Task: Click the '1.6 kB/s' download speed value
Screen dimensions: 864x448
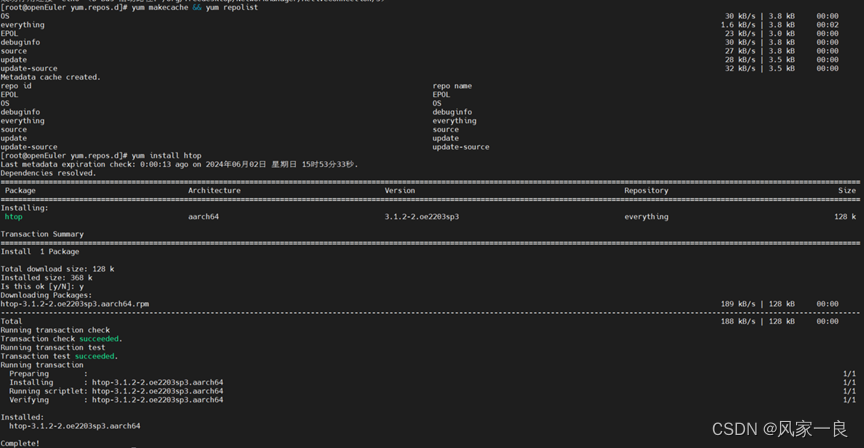Action: coord(738,25)
